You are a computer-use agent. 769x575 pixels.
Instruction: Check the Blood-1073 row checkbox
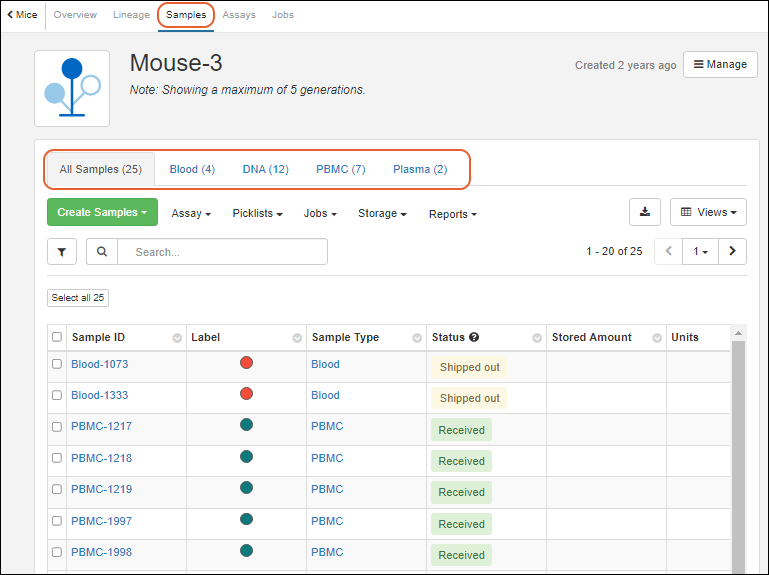[x=57, y=365]
